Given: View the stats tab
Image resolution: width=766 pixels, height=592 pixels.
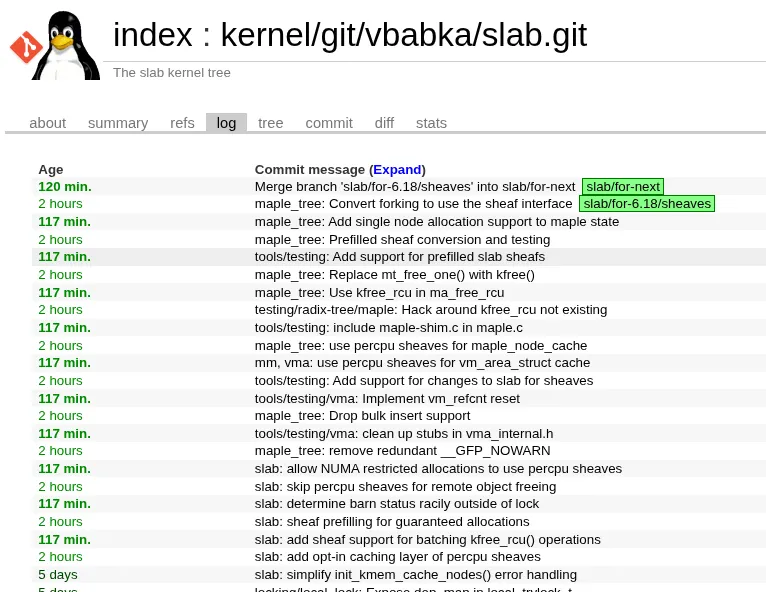Looking at the screenshot, I should [431, 123].
